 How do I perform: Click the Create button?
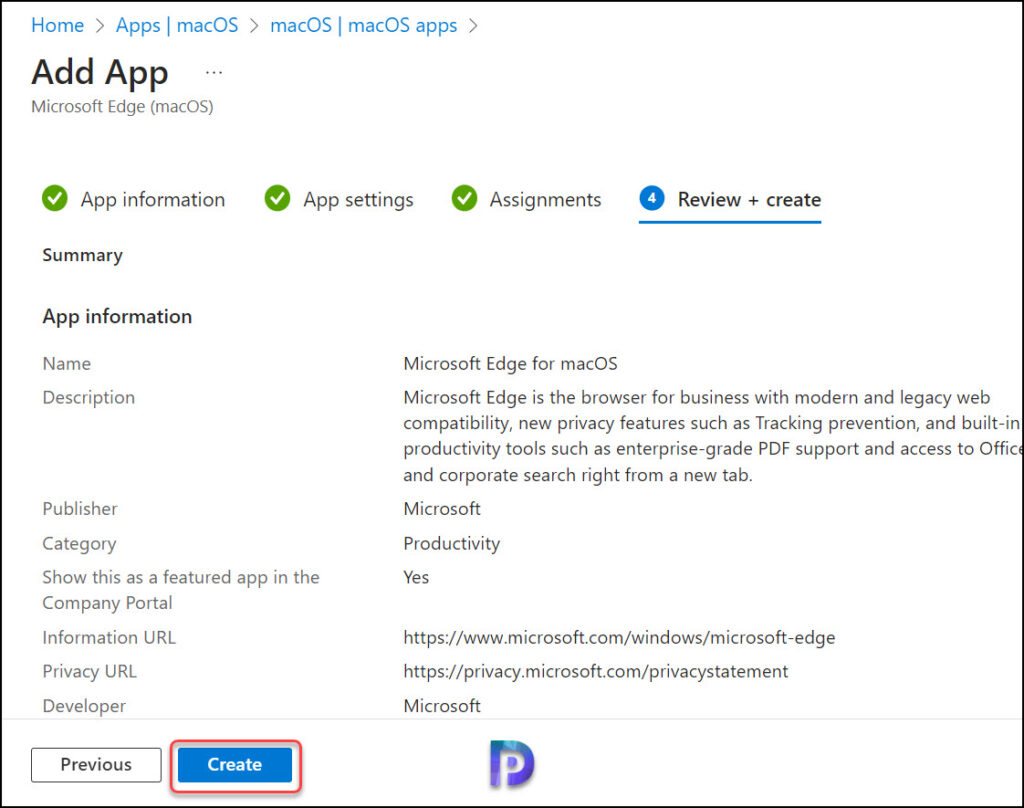pos(234,764)
